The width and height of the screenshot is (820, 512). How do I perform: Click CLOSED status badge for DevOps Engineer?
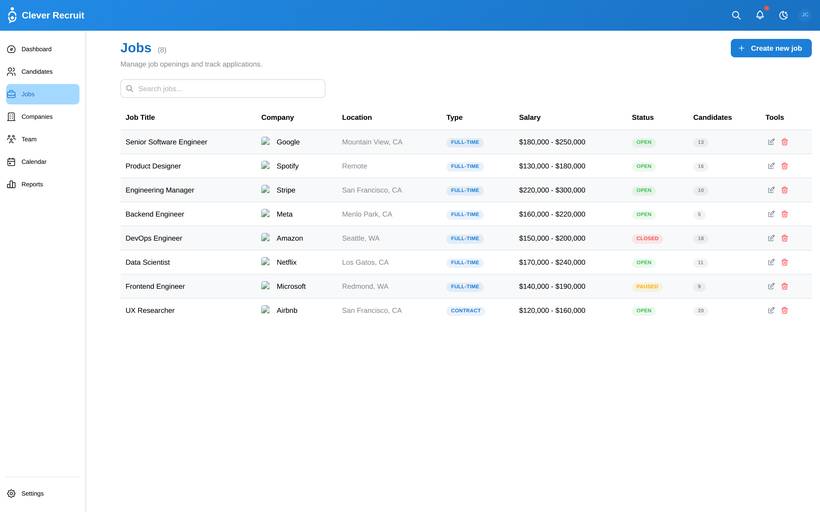647,238
